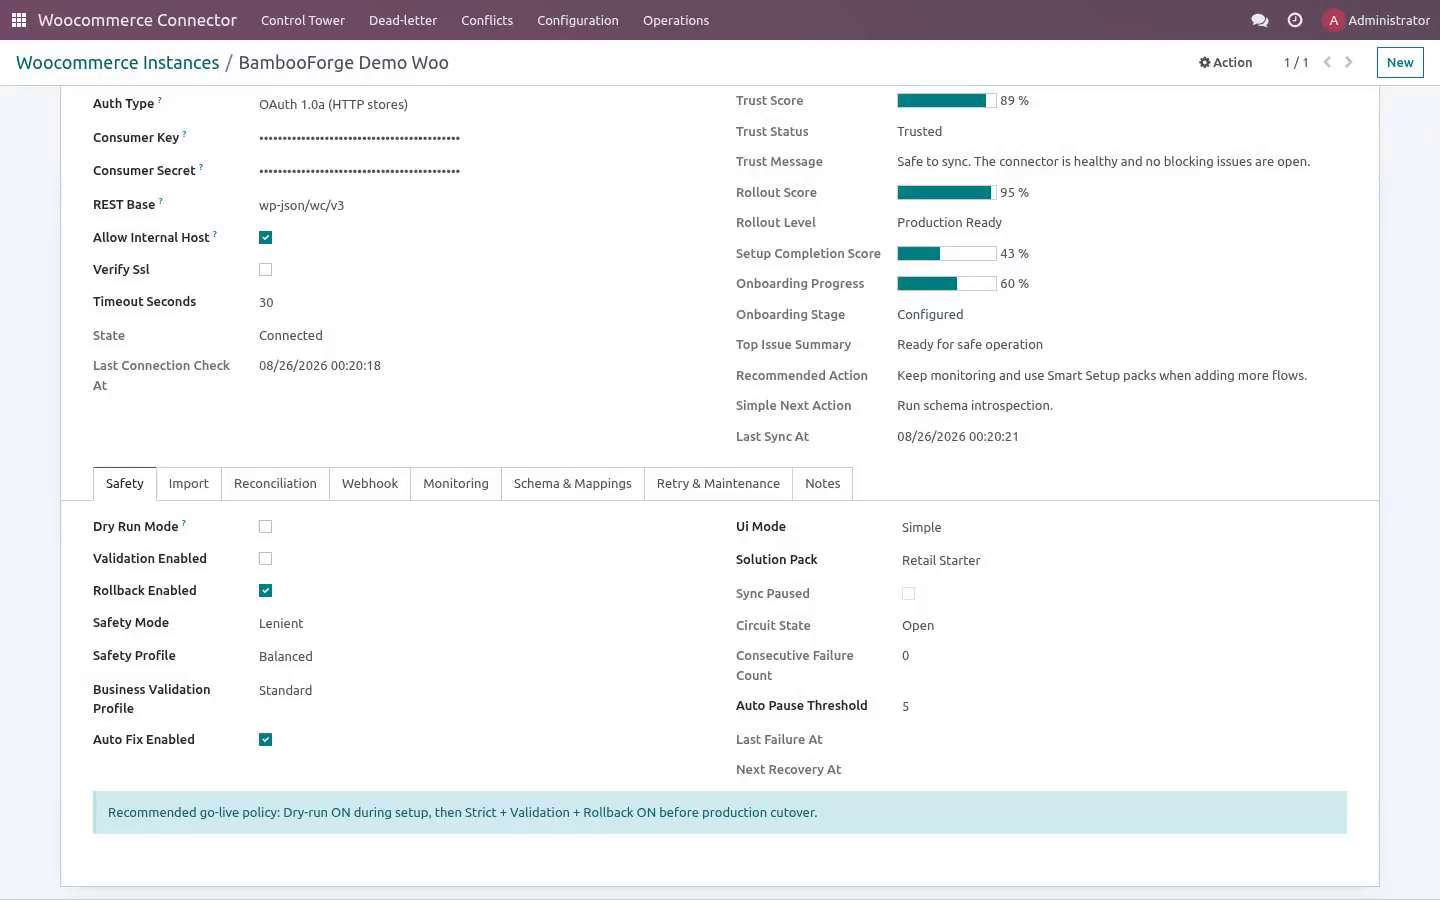Image resolution: width=1440 pixels, height=900 pixels.
Task: Enable the Validation Enabled checkbox
Action: coord(265,559)
